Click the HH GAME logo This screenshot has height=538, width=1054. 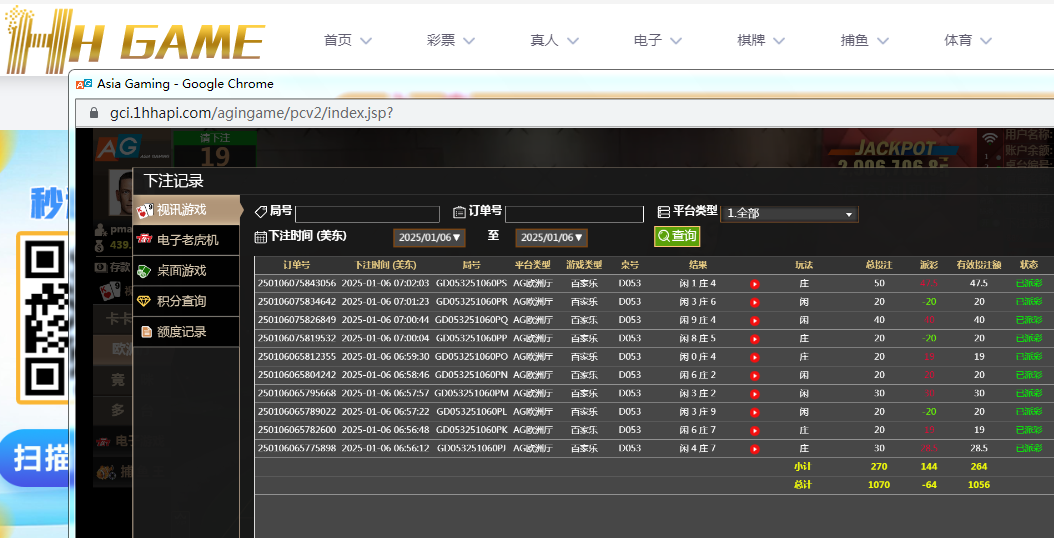point(135,40)
